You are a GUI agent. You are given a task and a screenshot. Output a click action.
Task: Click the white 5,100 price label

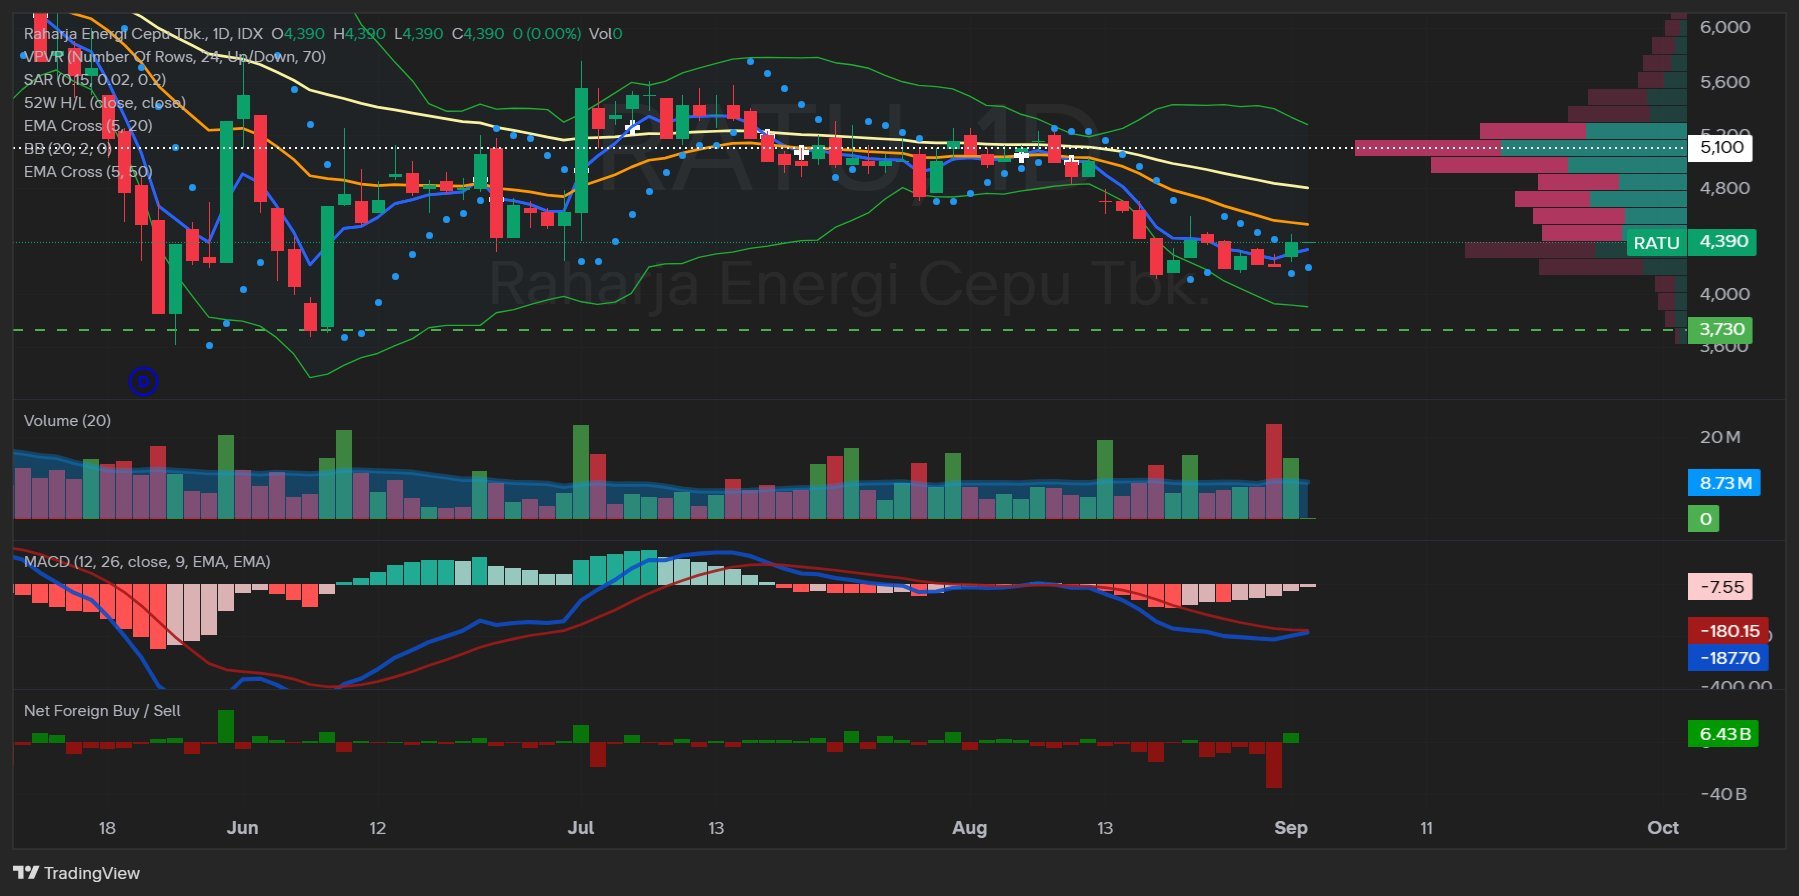tap(1721, 147)
